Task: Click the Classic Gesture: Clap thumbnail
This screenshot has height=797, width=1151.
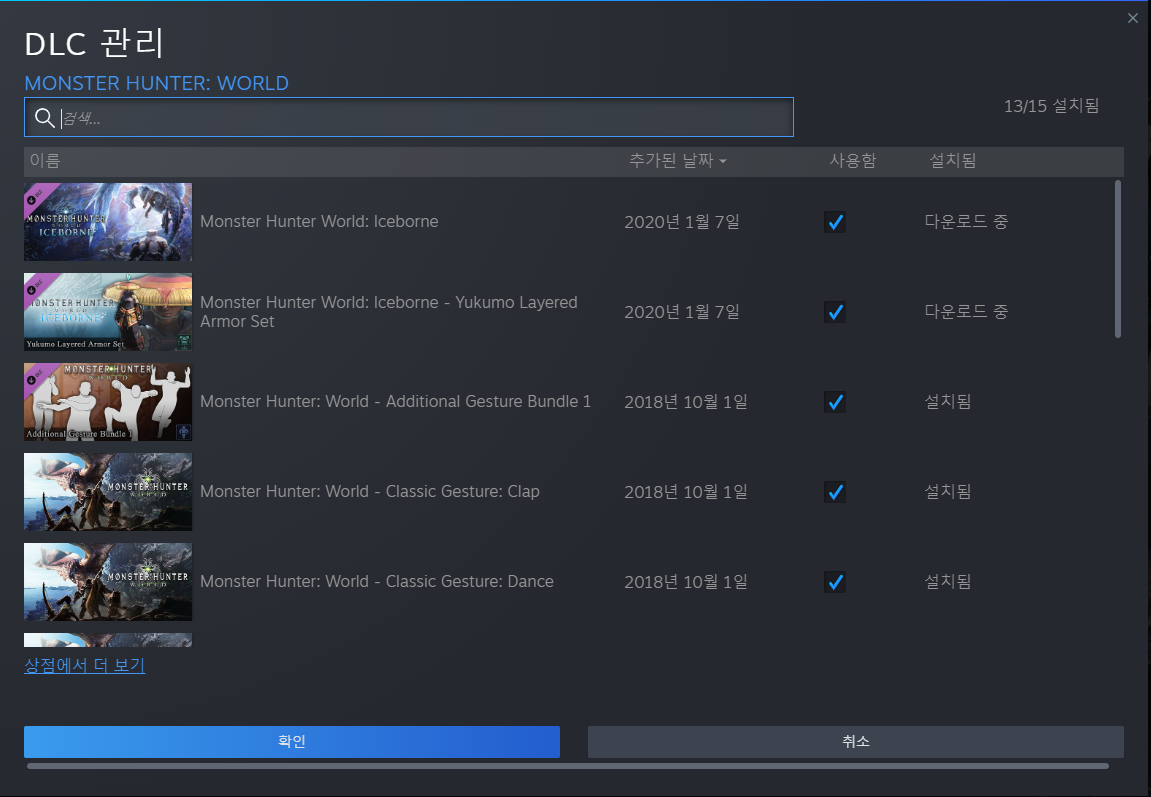Action: point(108,492)
